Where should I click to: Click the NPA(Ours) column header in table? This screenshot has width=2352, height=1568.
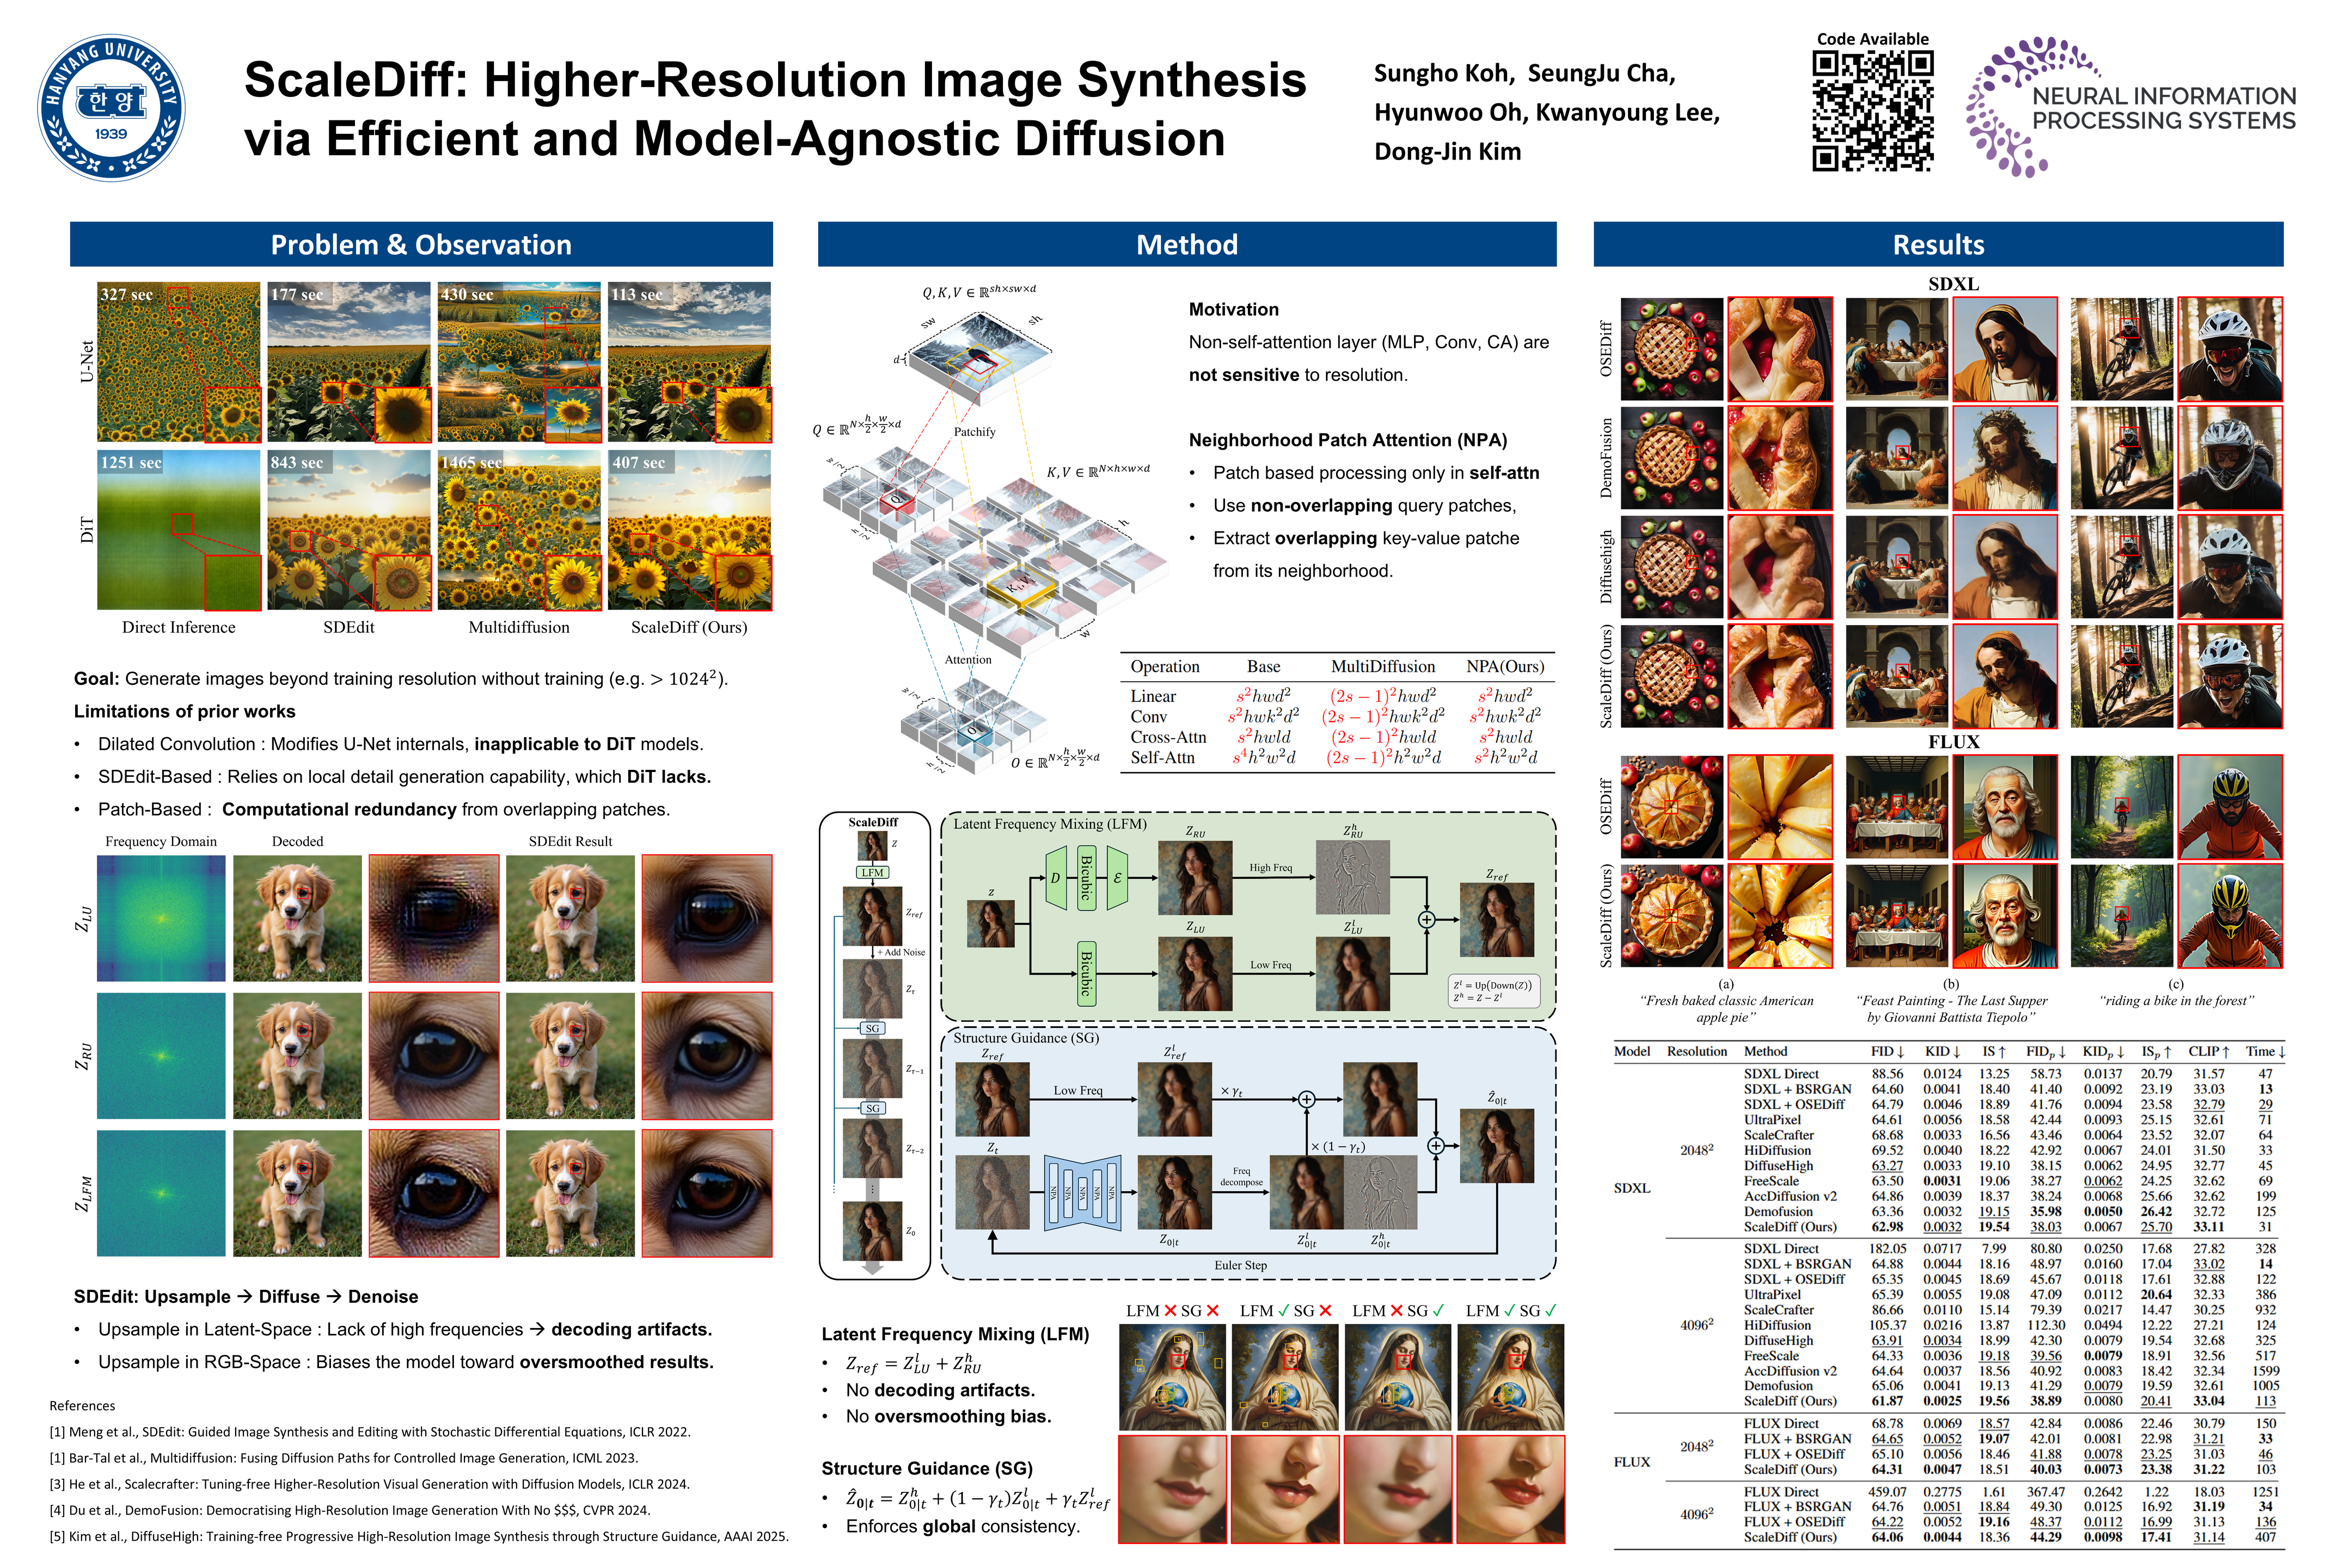click(x=1504, y=667)
